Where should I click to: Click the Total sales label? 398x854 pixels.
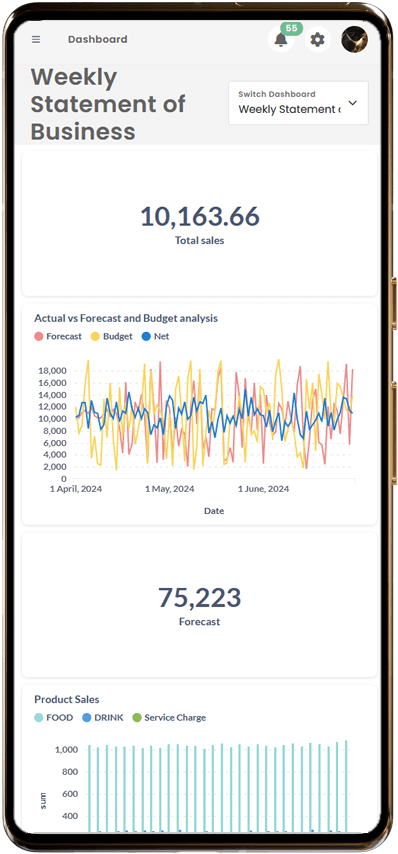(199, 240)
